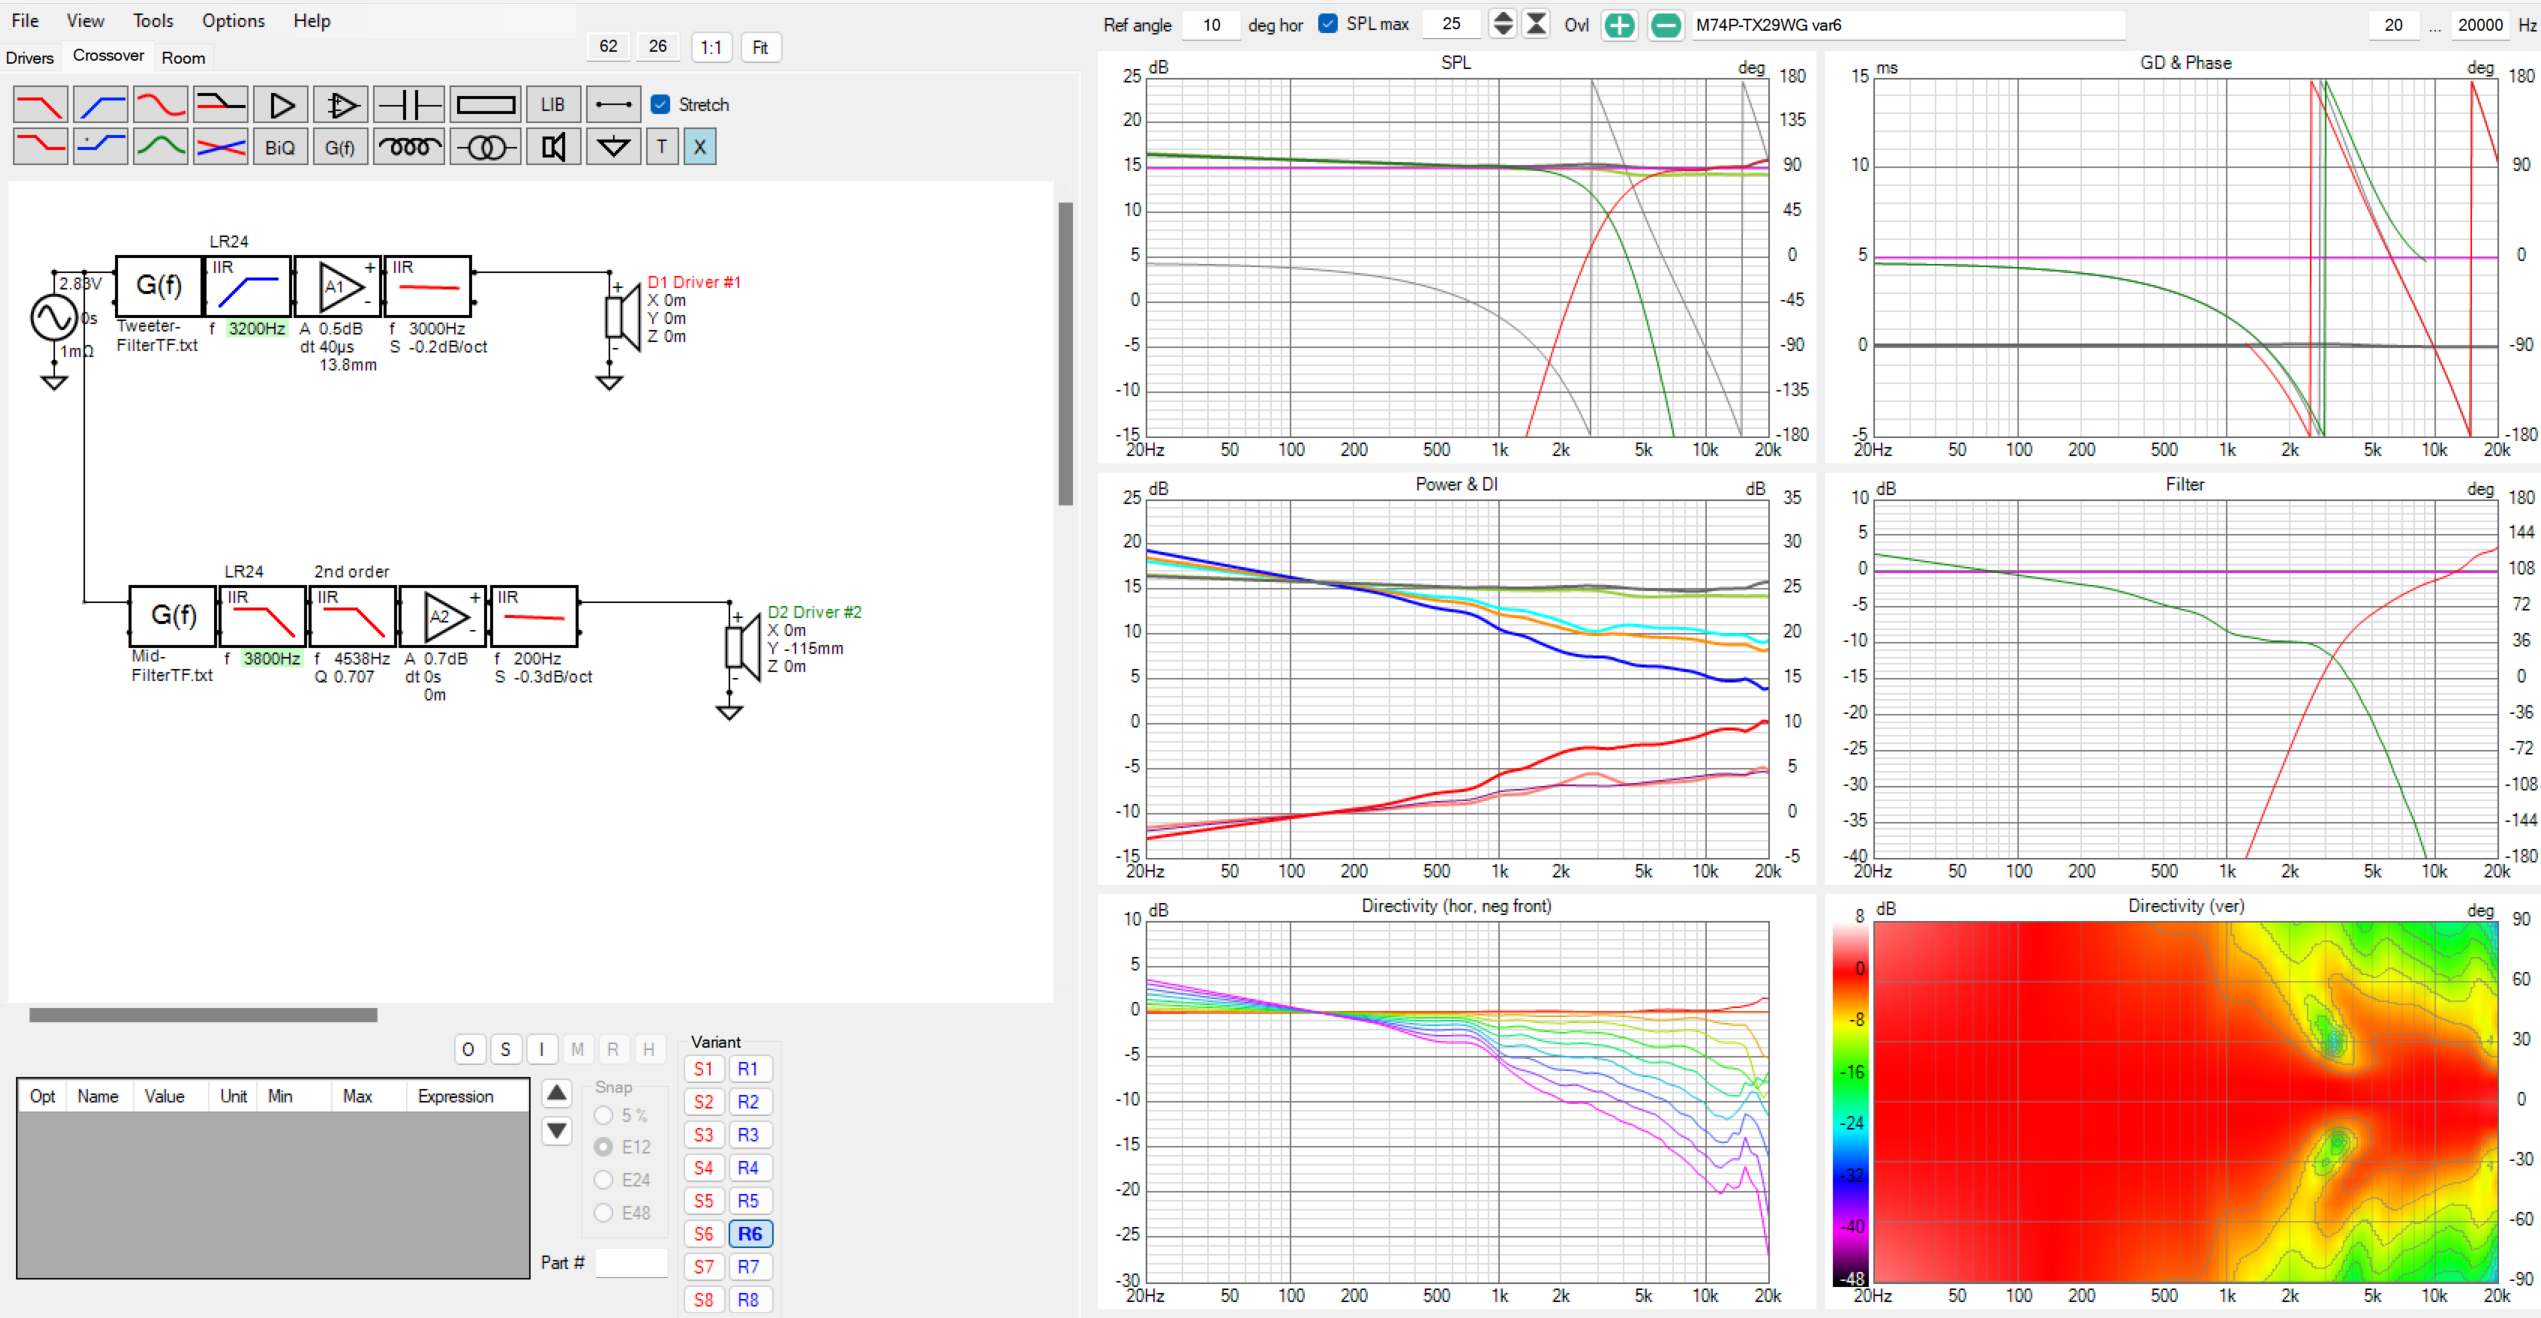Switch to the Drivers tab

tap(30, 58)
